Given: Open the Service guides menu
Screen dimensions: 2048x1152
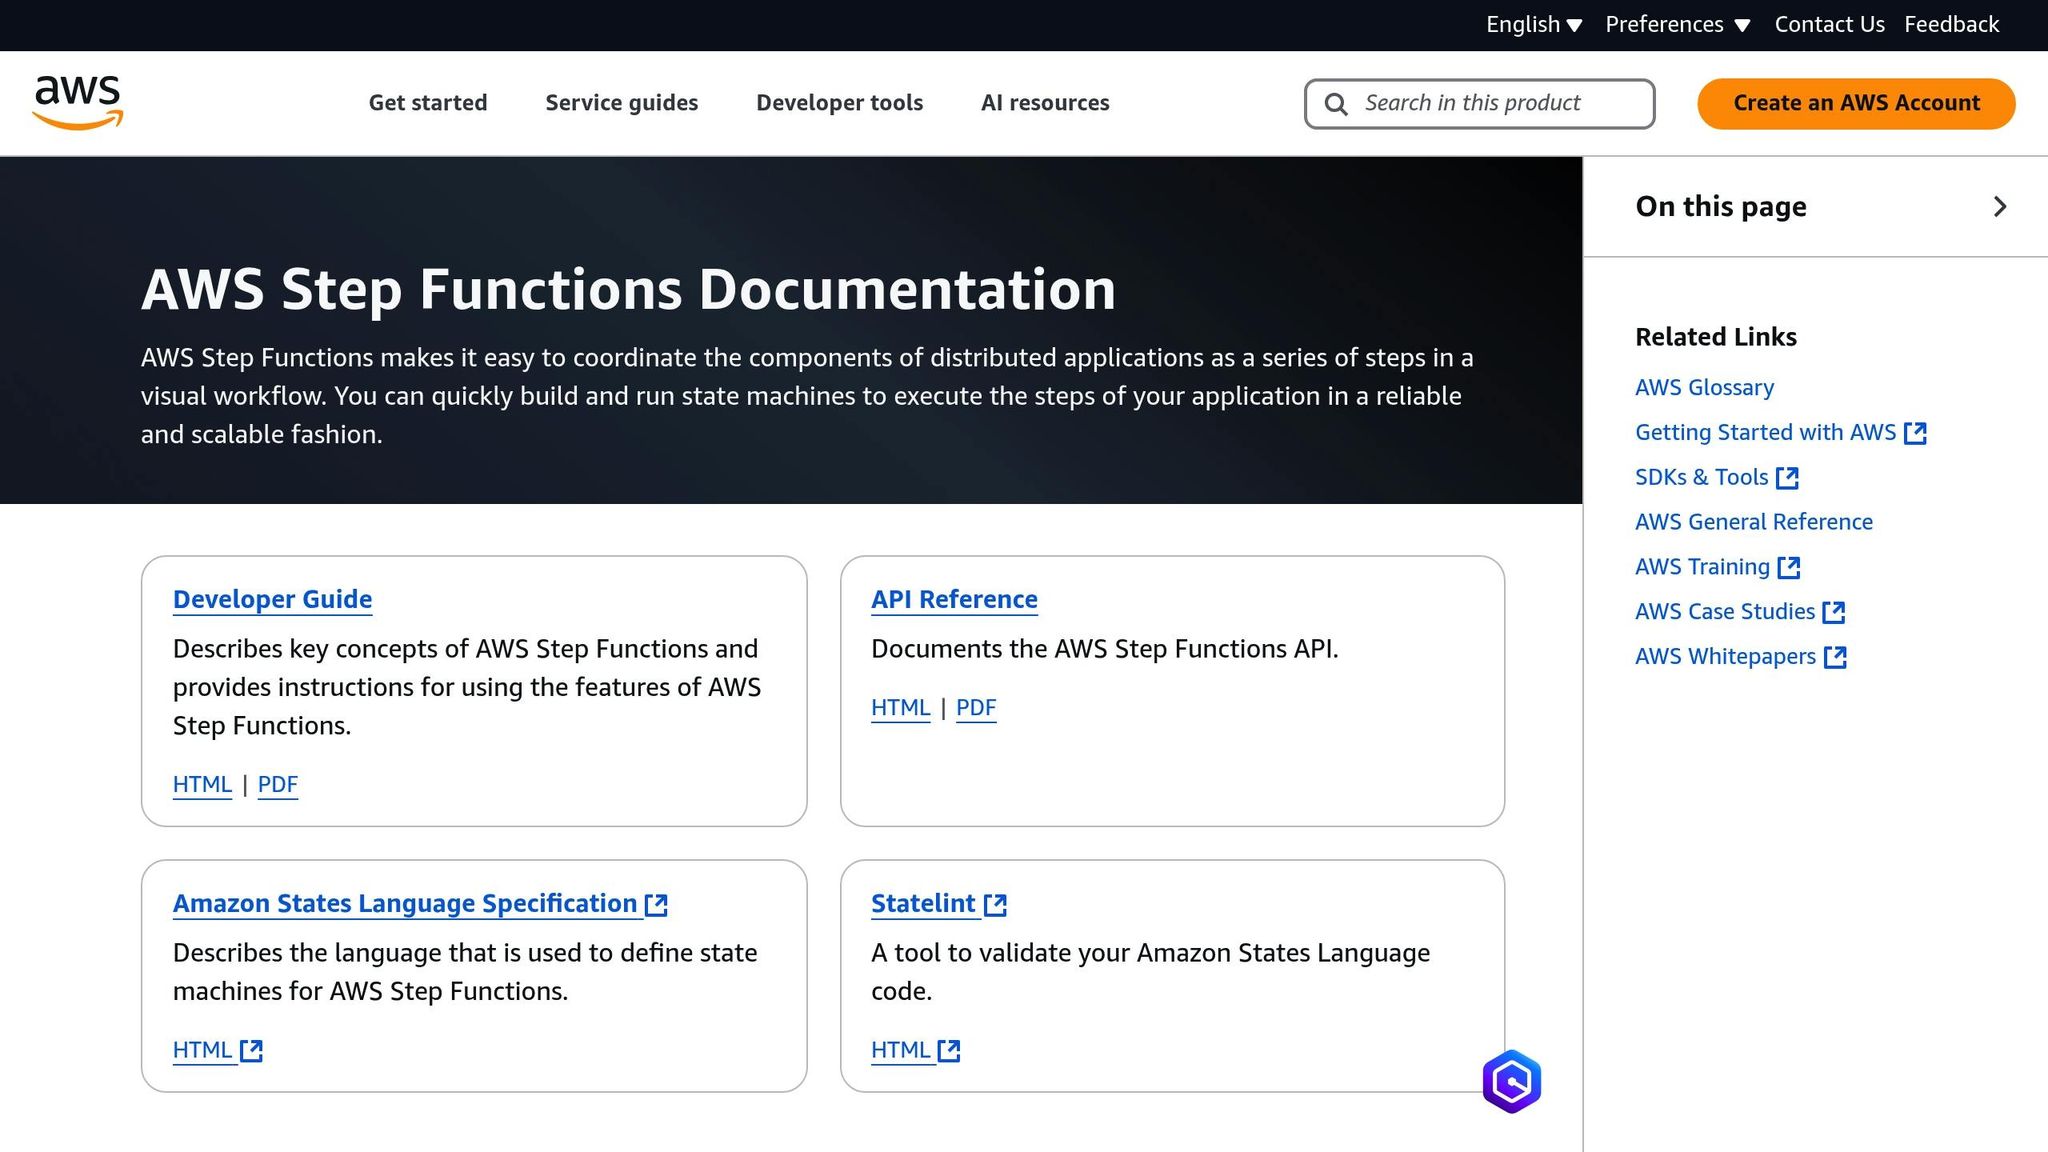Looking at the screenshot, I should tap(621, 102).
